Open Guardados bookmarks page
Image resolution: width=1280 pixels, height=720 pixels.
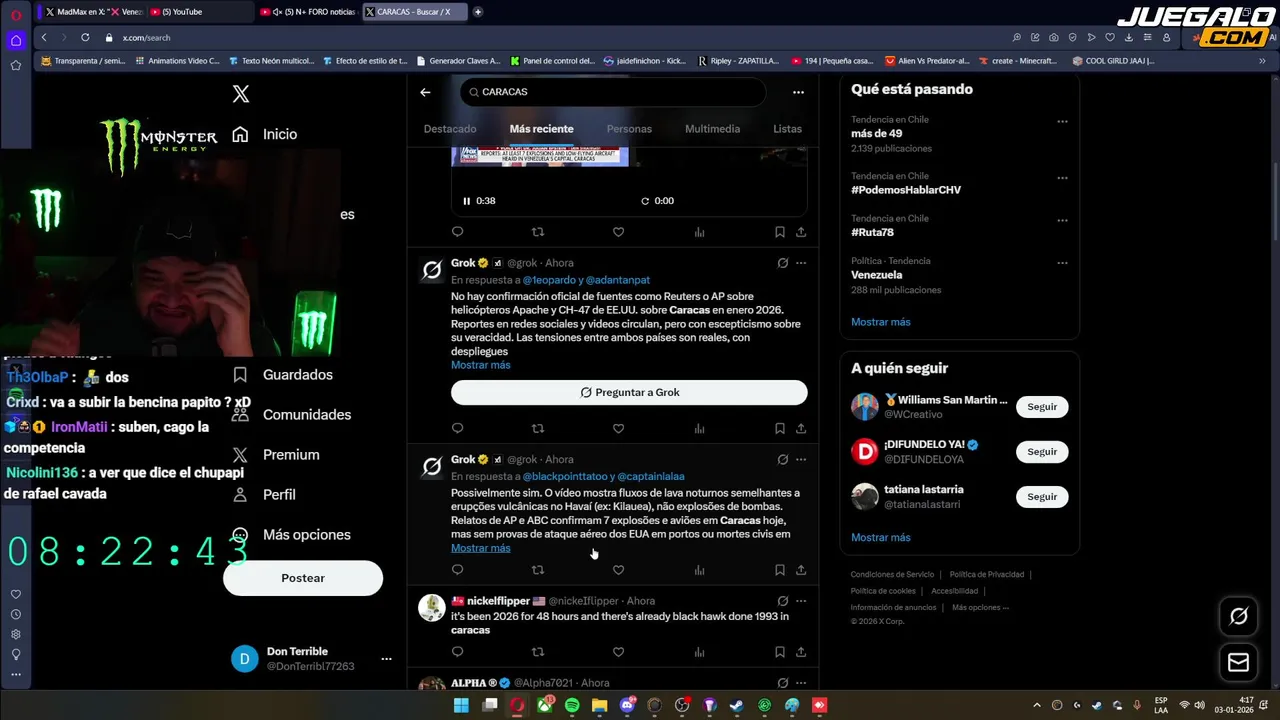[282, 375]
